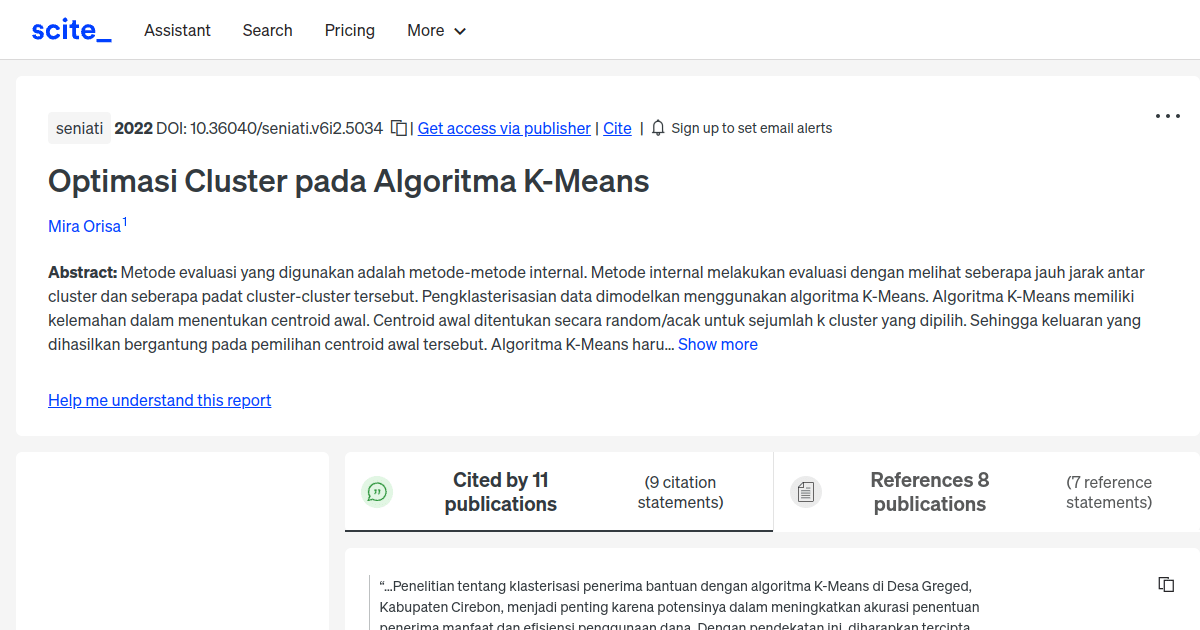Viewport: 1200px width, 630px height.
Task: Follow the Get access via publisher link
Action: pos(504,128)
